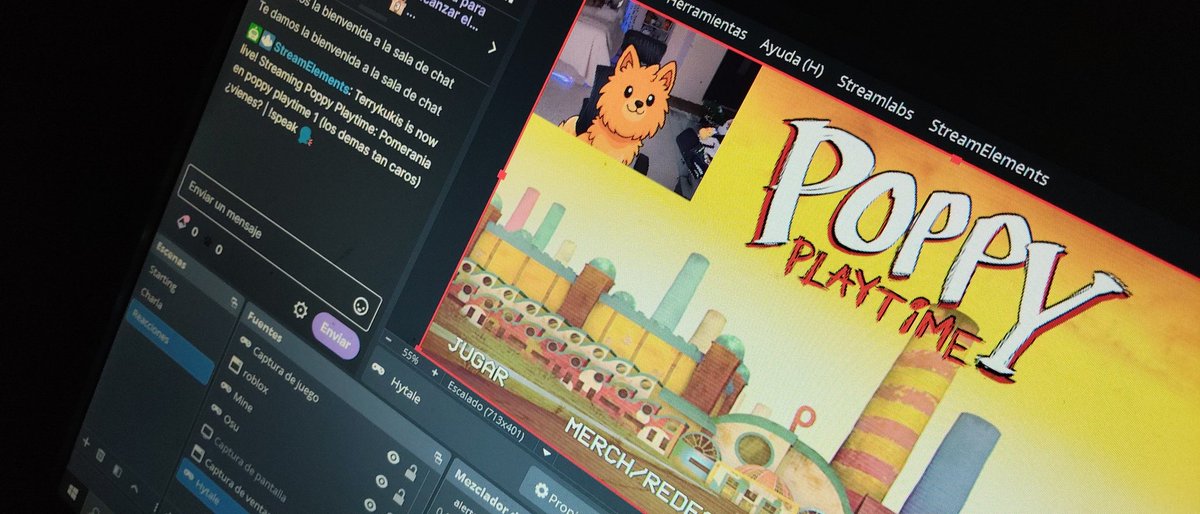Select the roblox source name

tap(257, 383)
